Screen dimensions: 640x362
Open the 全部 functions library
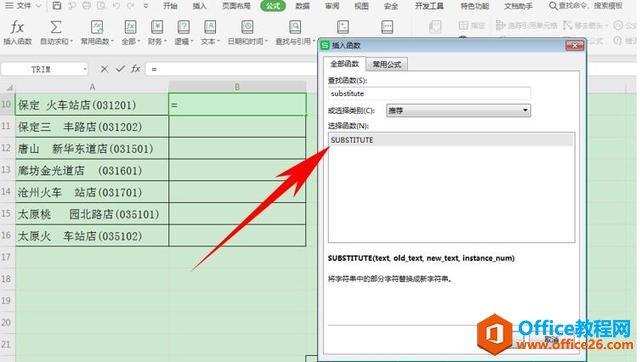click(x=131, y=32)
